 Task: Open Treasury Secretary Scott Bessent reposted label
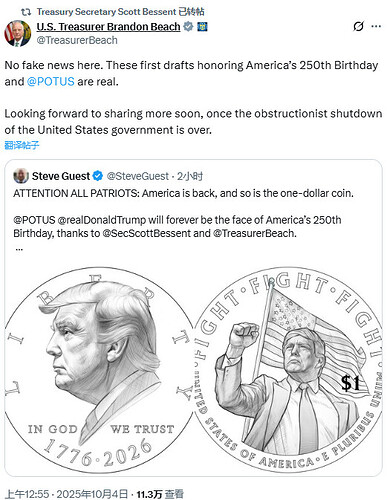(121, 12)
